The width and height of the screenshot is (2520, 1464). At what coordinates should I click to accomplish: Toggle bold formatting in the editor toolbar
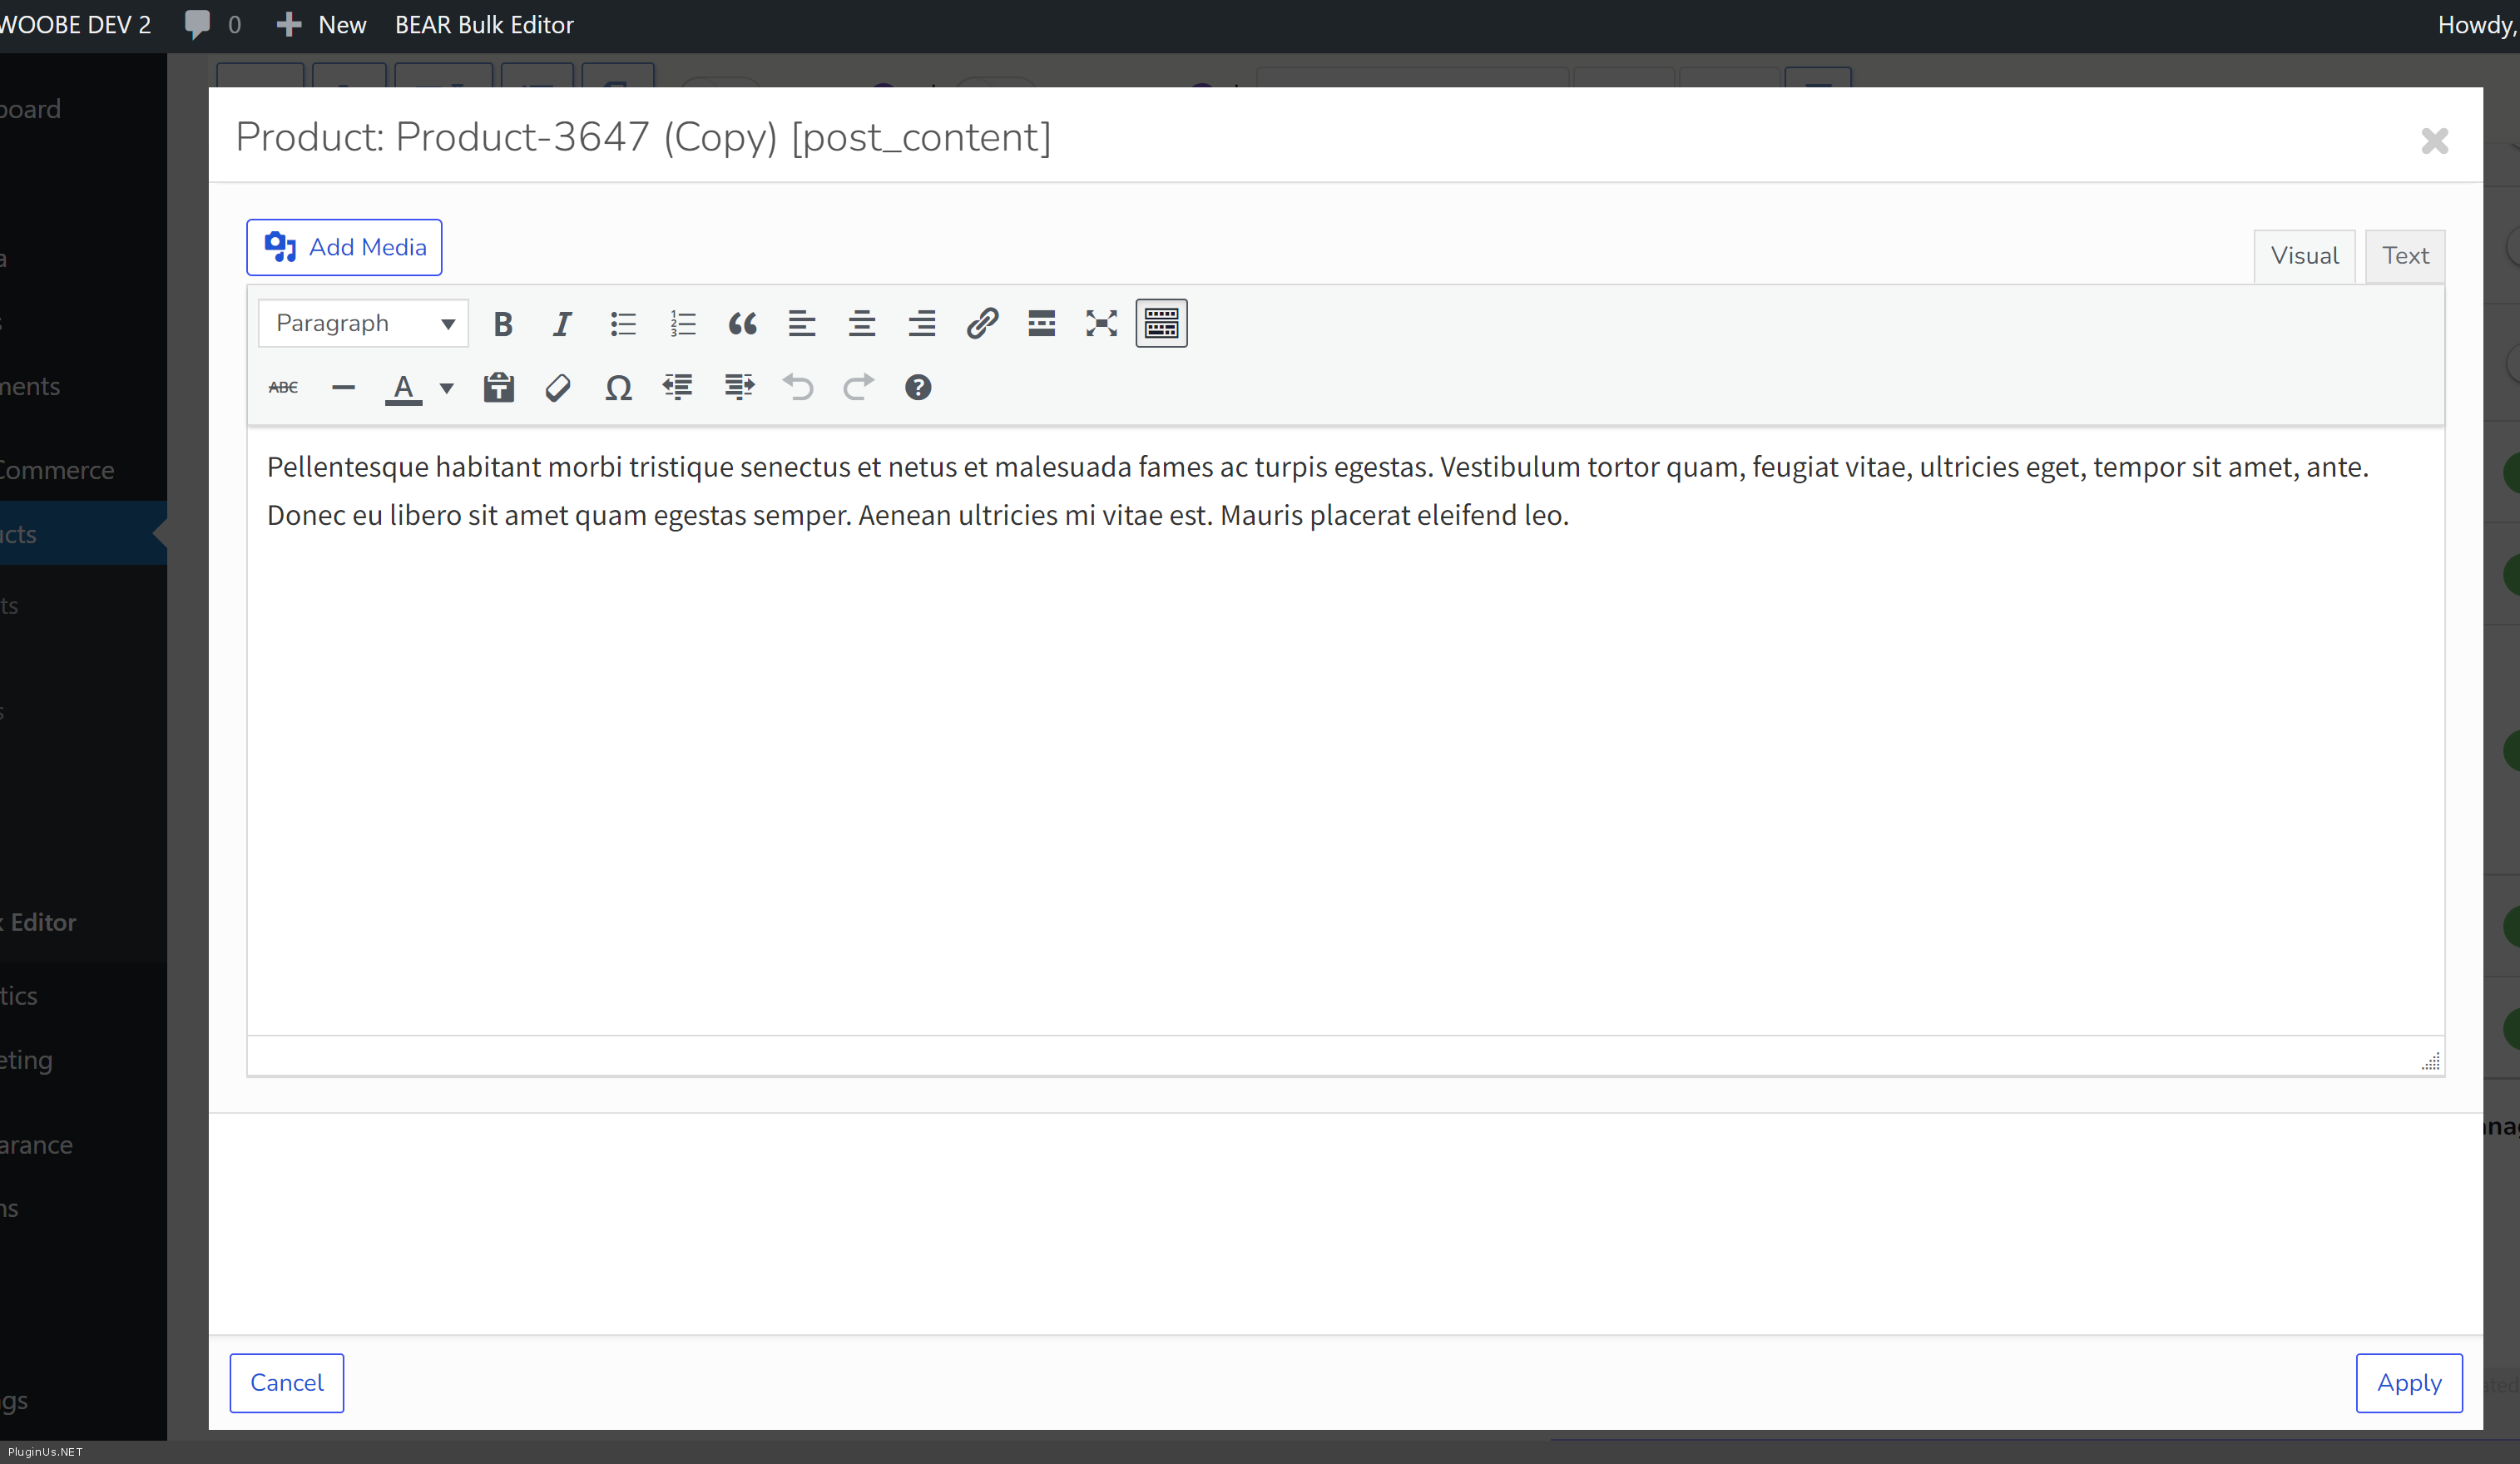click(x=503, y=323)
